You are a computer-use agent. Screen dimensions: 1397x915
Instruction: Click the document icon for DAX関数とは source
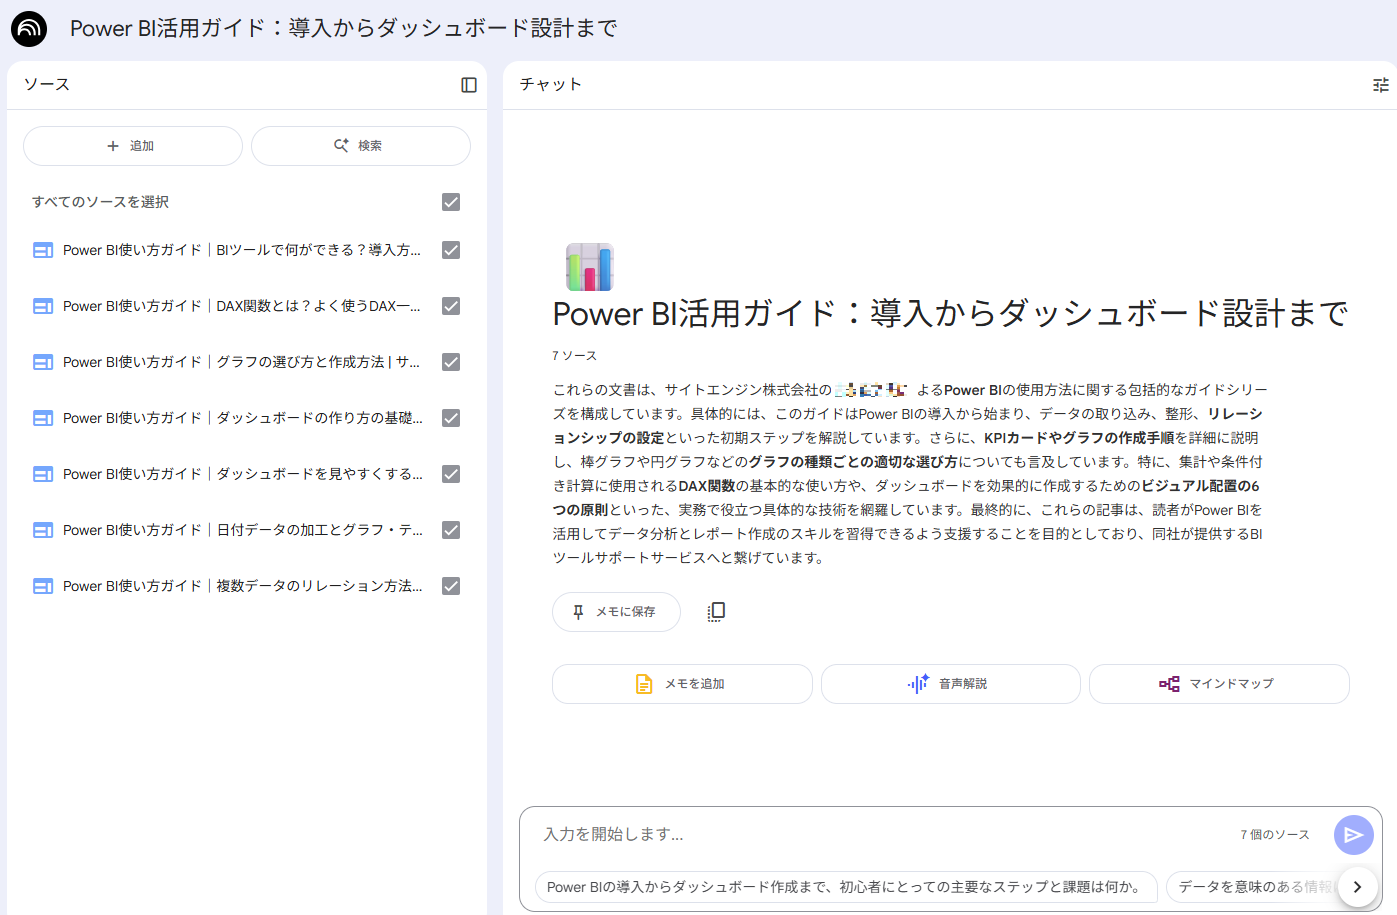(43, 306)
